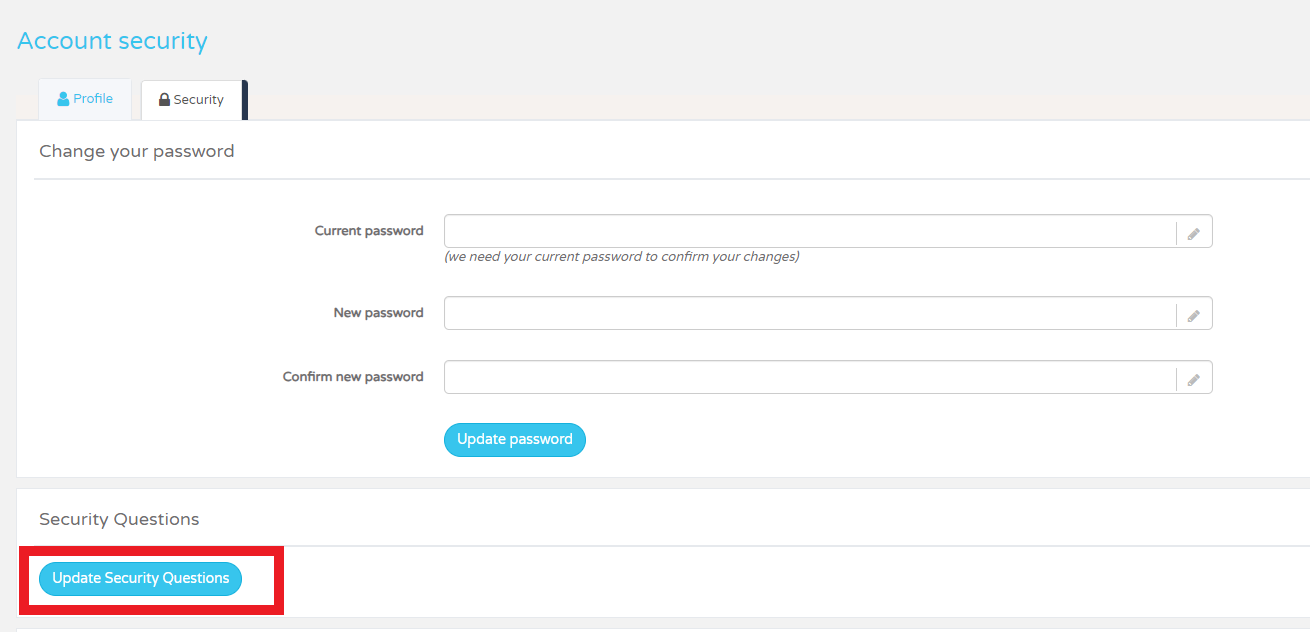Screen dimensions: 1310x632
Task: Click the pencil icon beside Confirm new password
Action: [1194, 377]
